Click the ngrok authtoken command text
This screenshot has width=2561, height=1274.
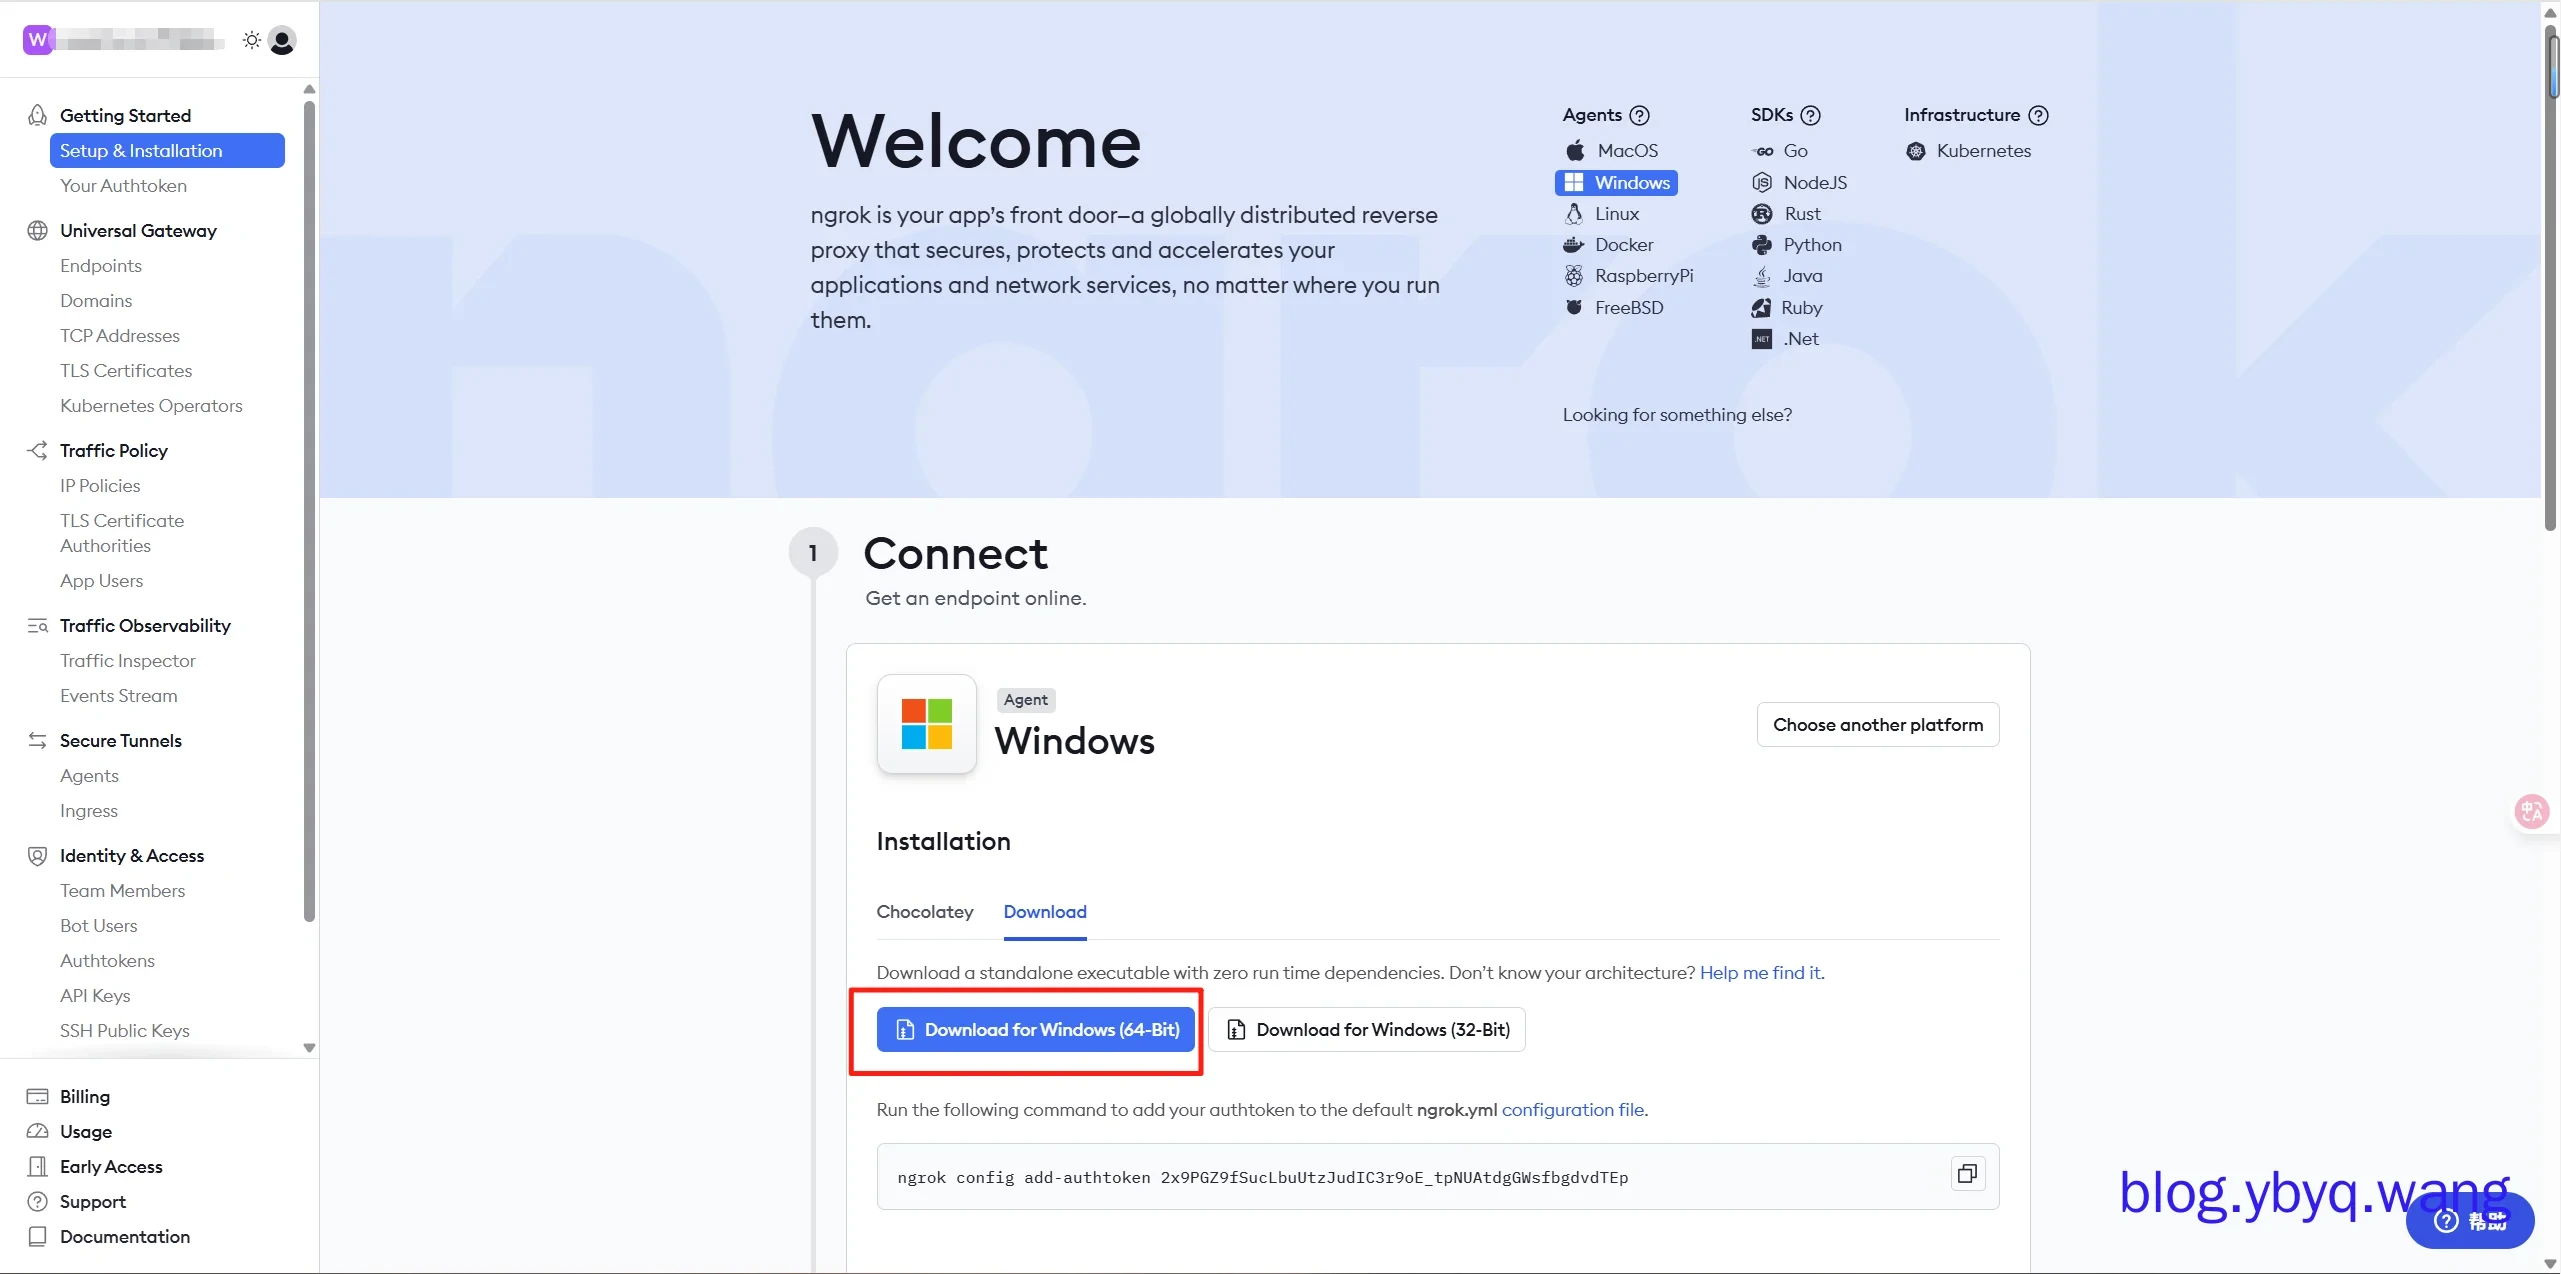[x=1262, y=1177]
